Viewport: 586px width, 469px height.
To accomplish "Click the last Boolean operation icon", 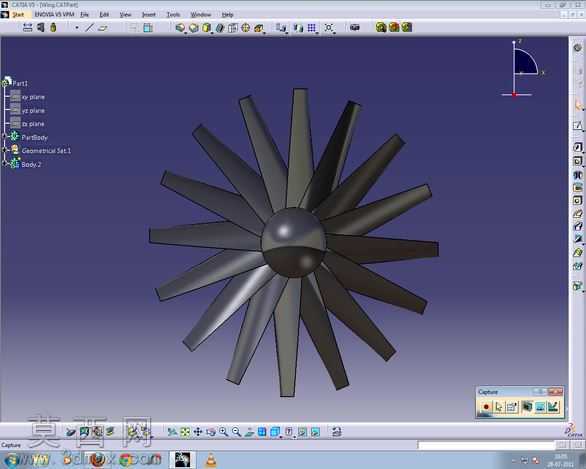I will 407,27.
